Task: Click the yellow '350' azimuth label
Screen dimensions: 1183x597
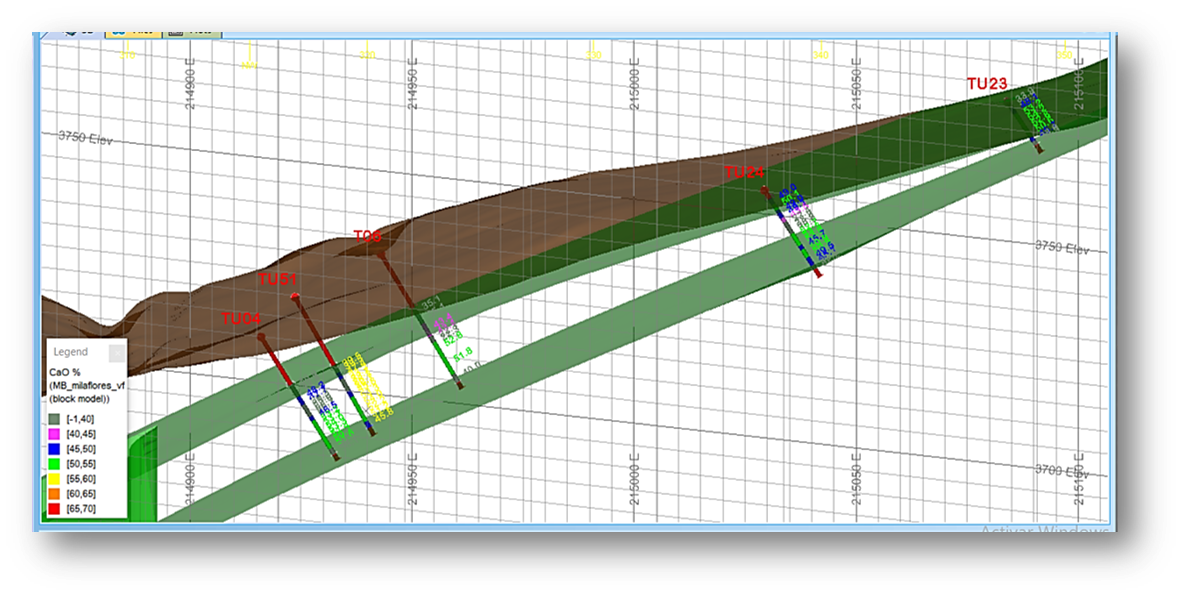Action: [1063, 54]
